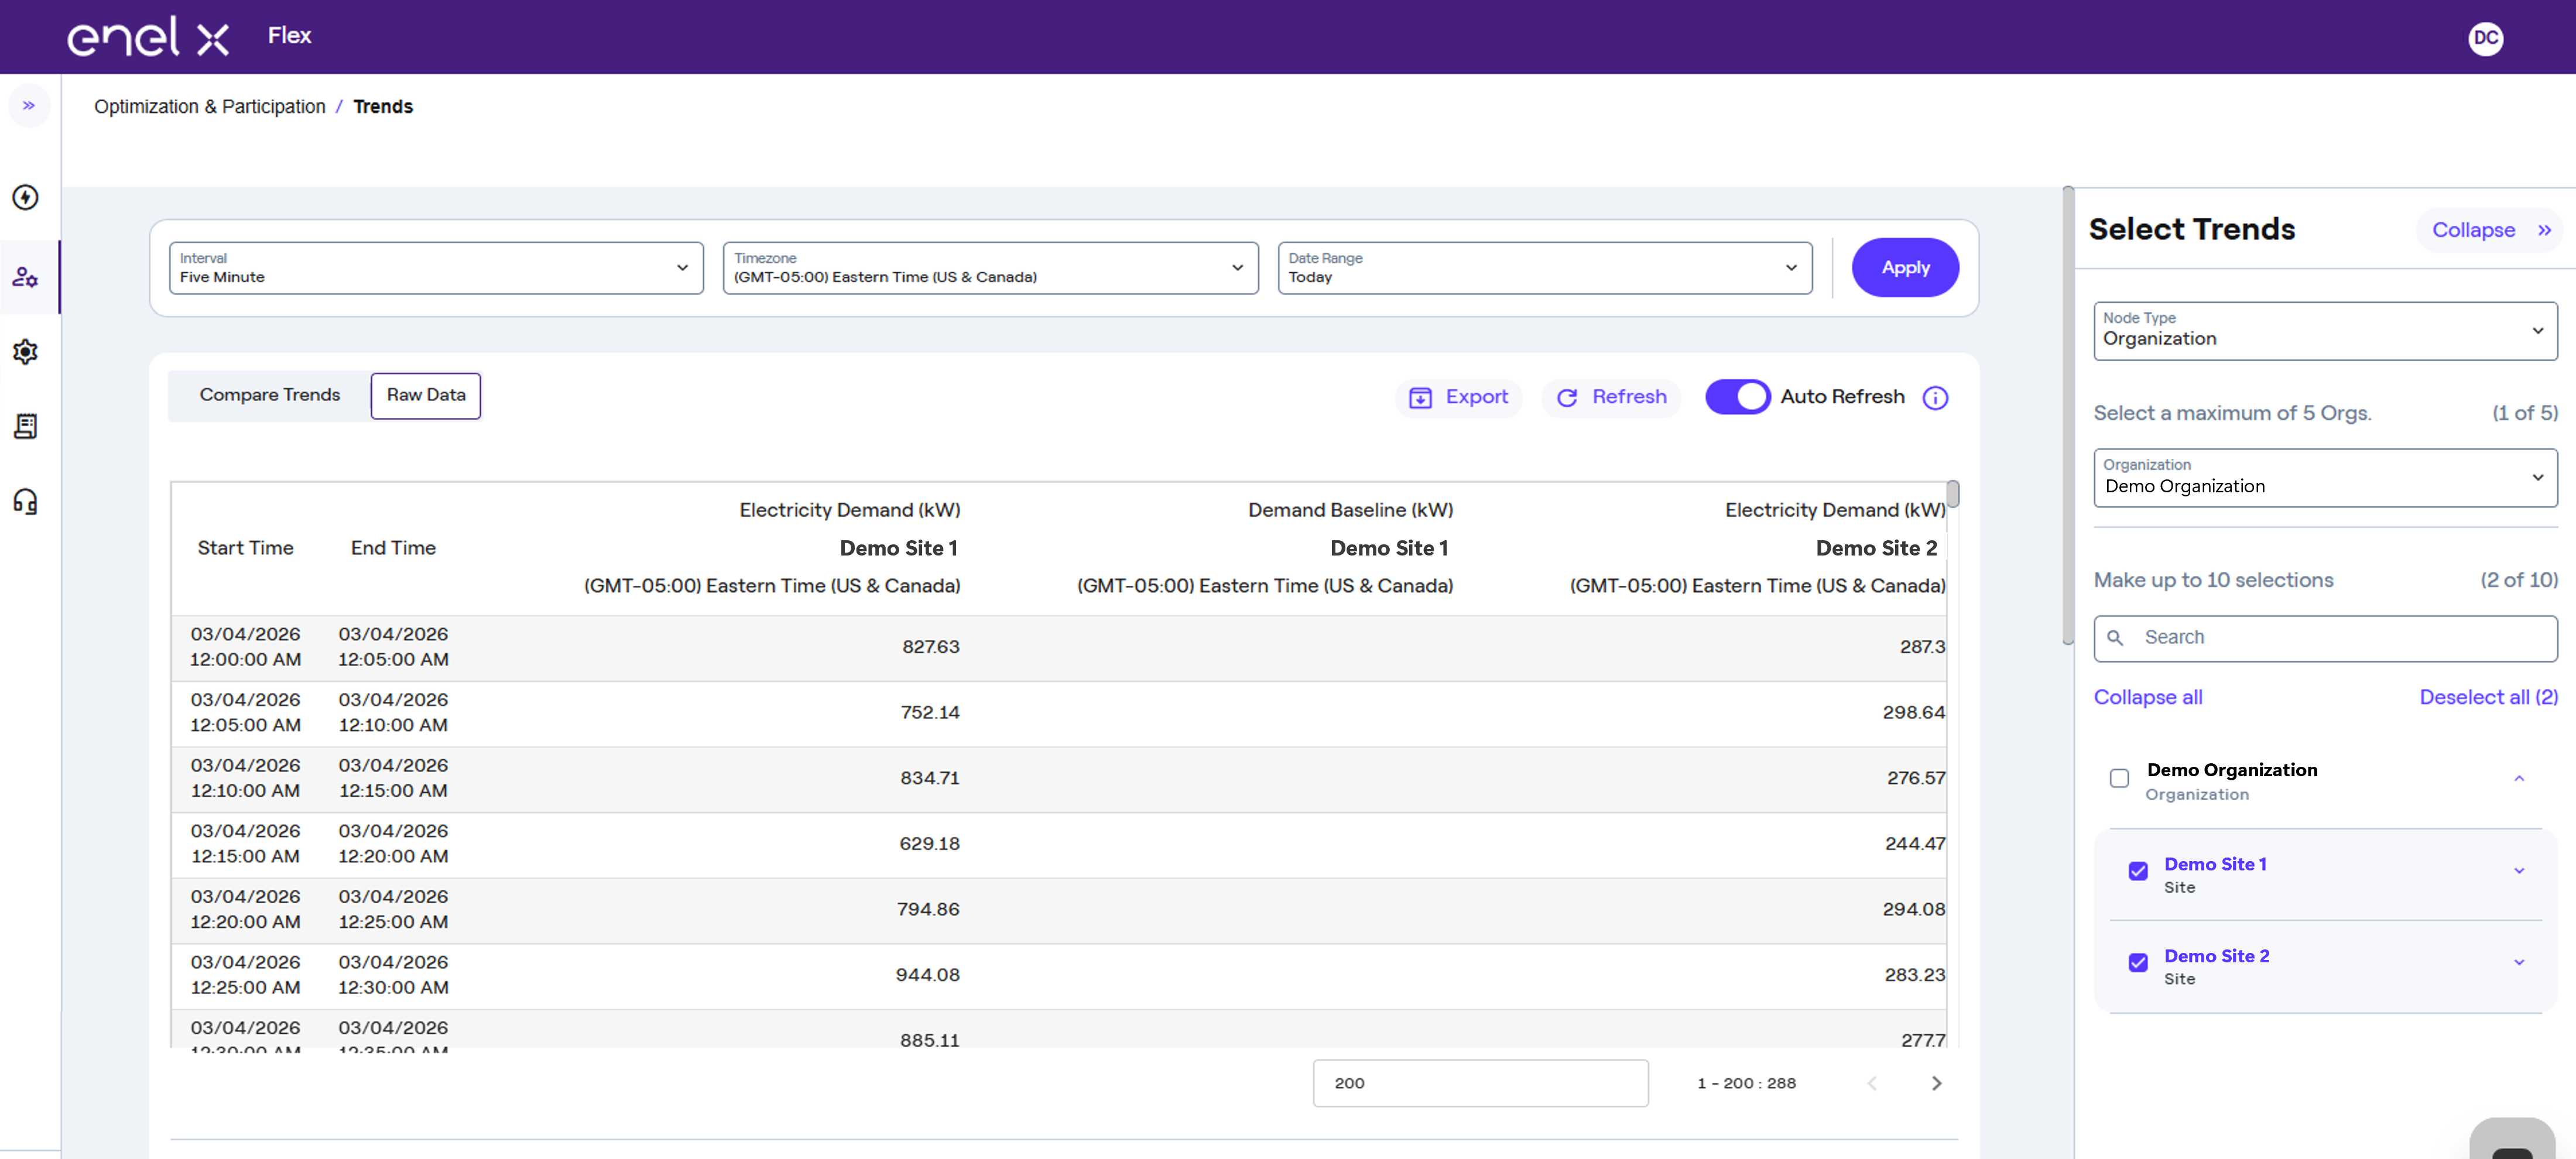2576x1159 pixels.
Task: Uncheck the Demo Site 1 checkbox
Action: 2138,871
